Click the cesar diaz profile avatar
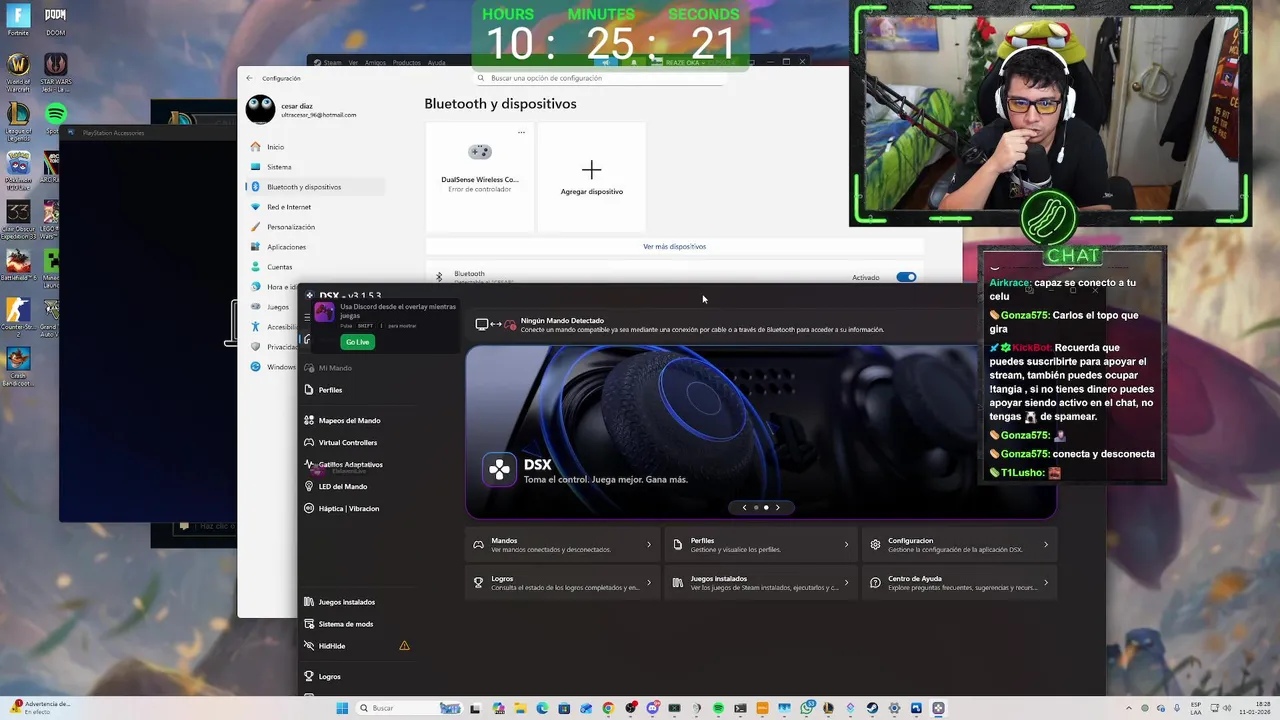1280x720 pixels. coord(260,109)
